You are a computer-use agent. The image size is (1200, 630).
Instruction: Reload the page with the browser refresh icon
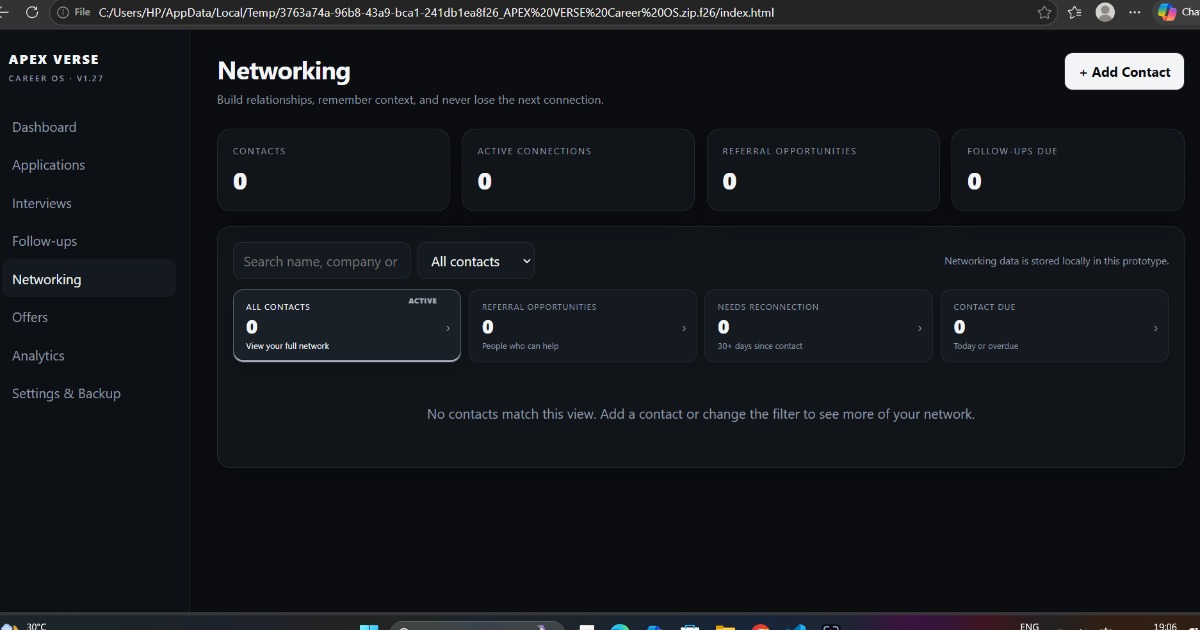(32, 12)
